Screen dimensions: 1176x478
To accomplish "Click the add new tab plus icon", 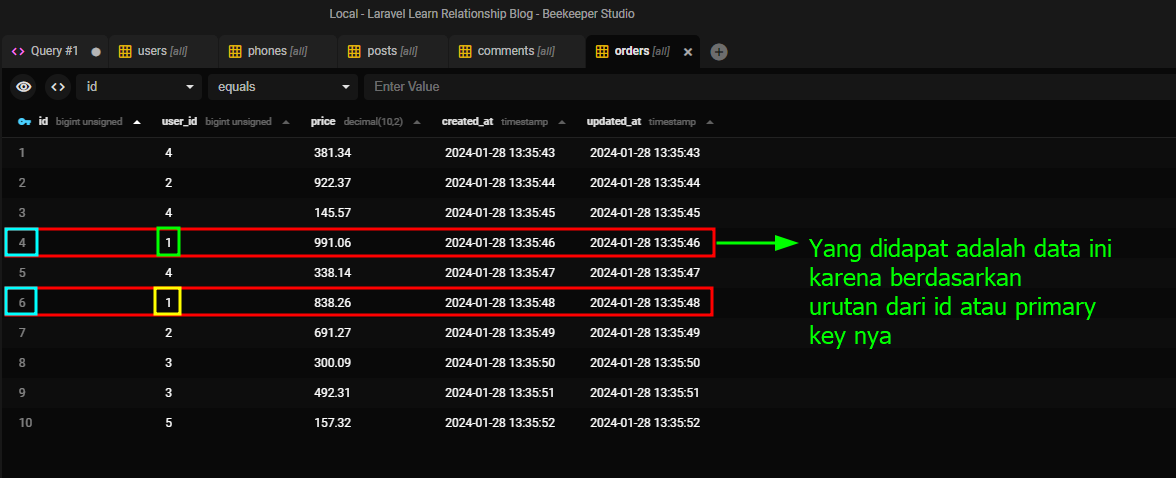I will pos(719,52).
